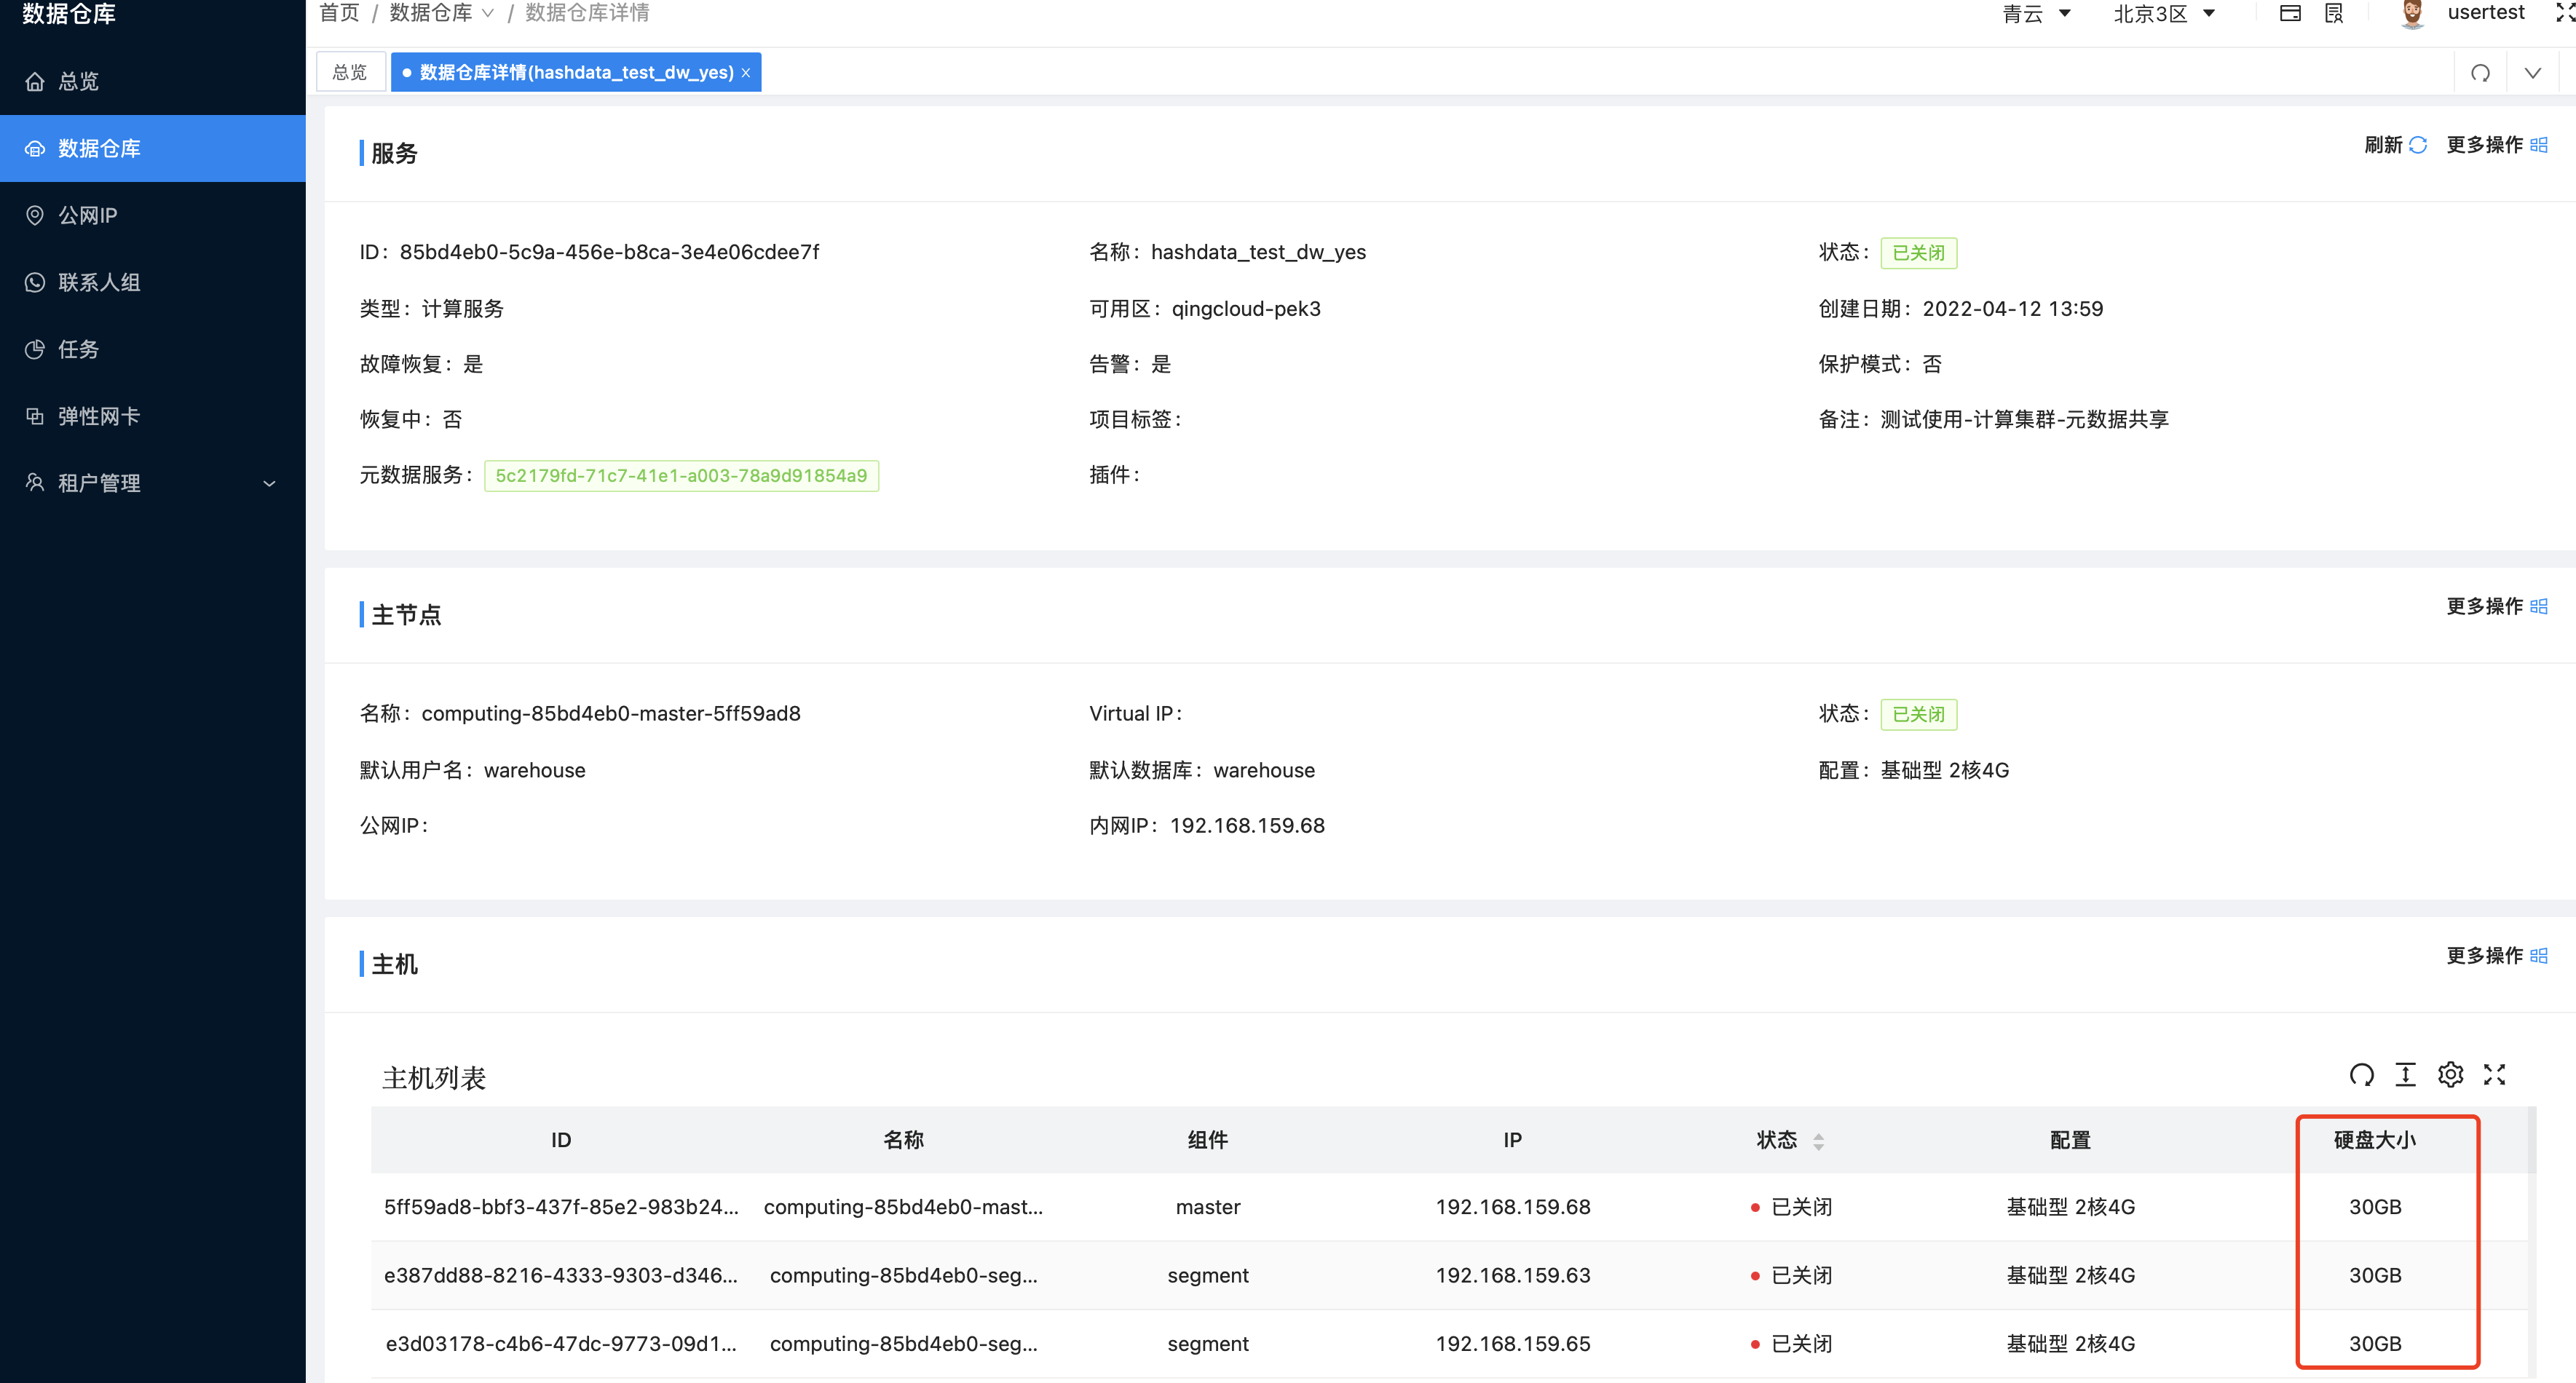Image resolution: width=2576 pixels, height=1383 pixels.
Task: Switch to the 总览 tab
Action: [x=350, y=71]
